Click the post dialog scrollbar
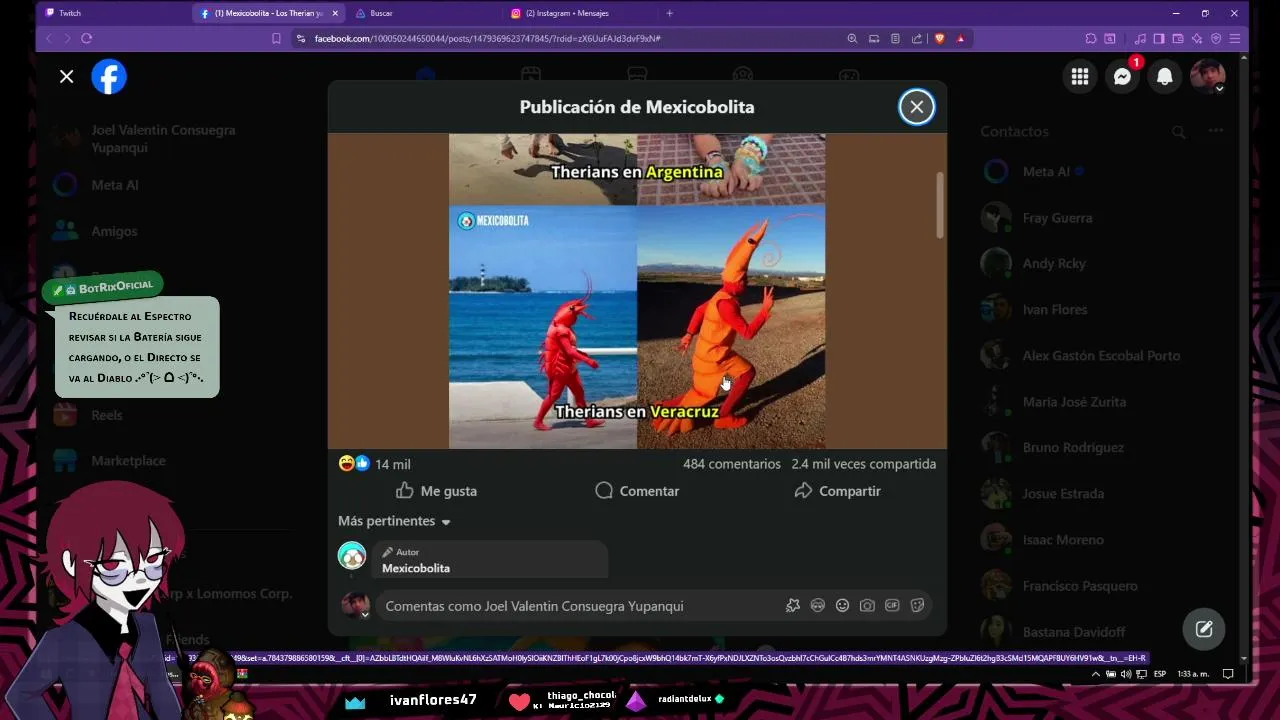The image size is (1280, 720). [940, 205]
